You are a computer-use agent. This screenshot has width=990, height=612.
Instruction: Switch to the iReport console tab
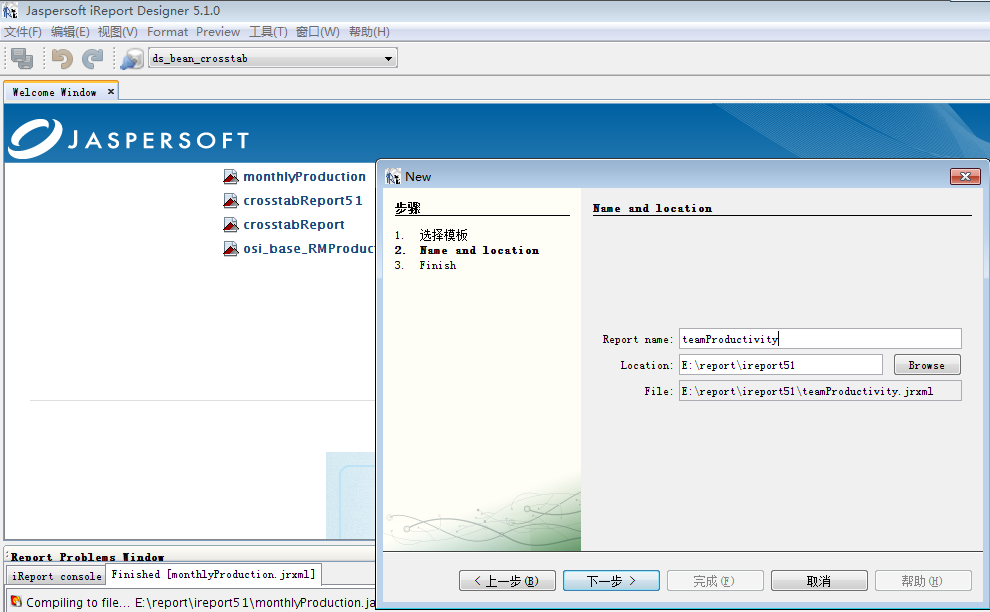(x=57, y=576)
